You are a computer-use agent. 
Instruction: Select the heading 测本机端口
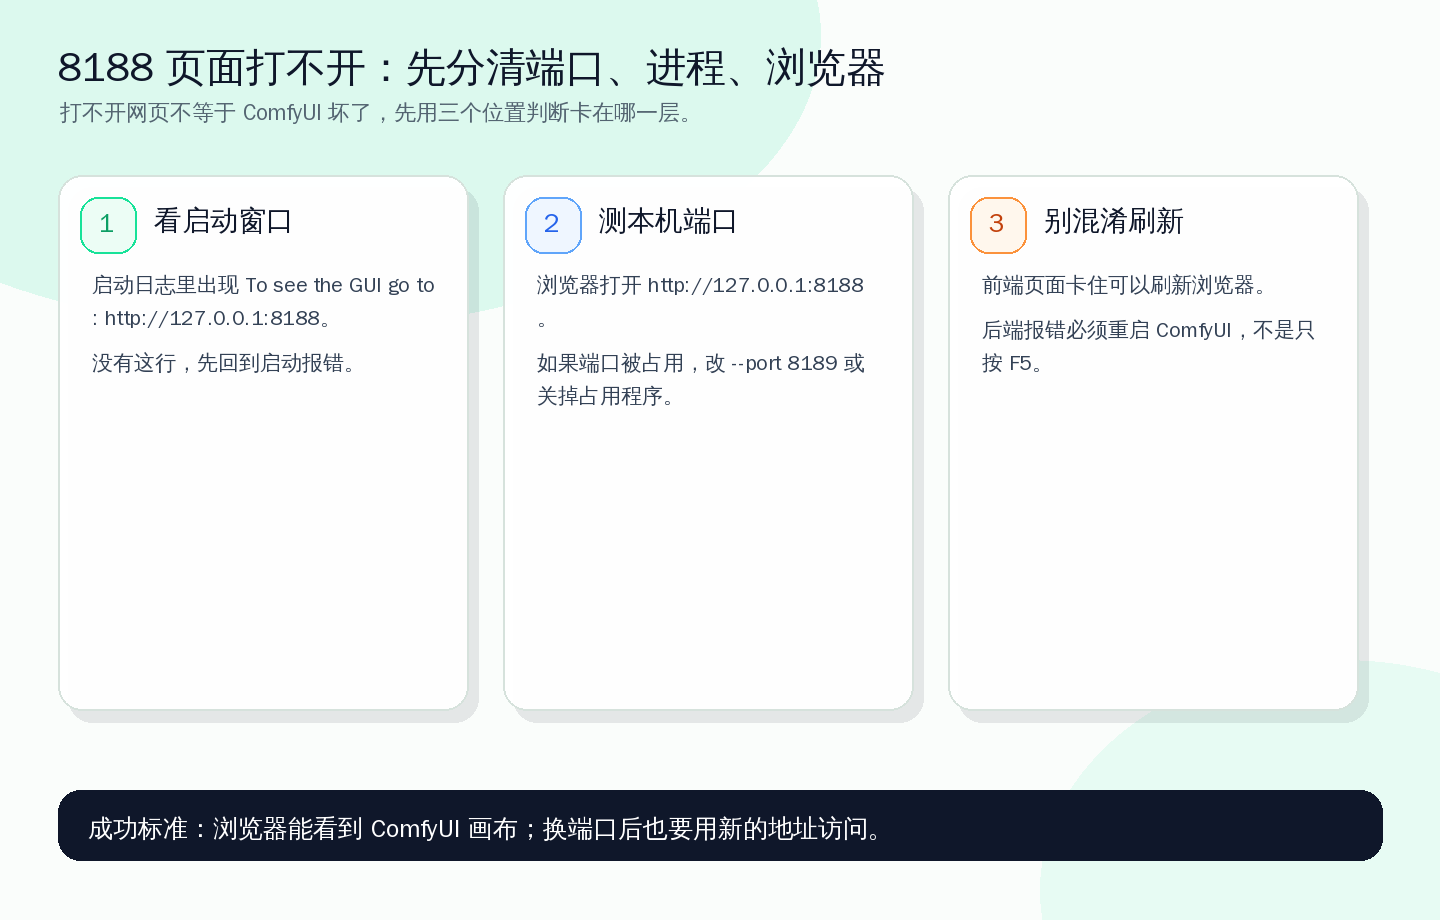[668, 221]
